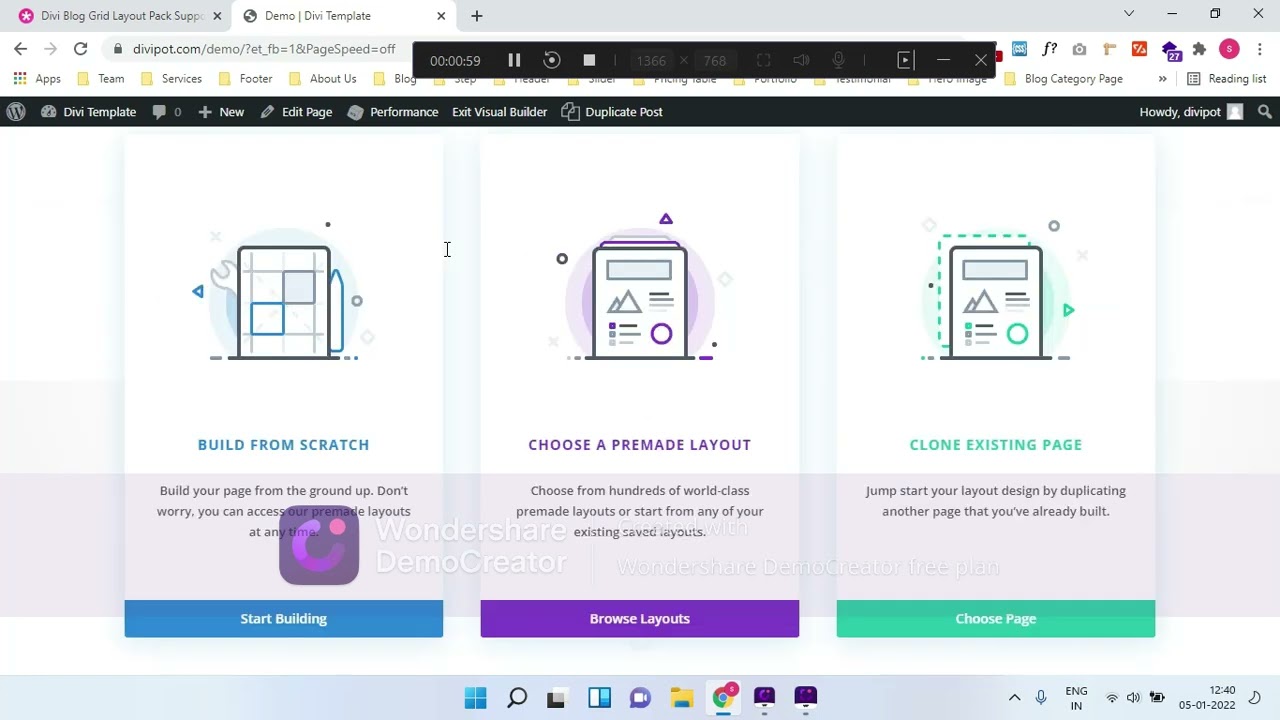1280x720 pixels.
Task: Open a new browser tab
Action: (x=476, y=16)
